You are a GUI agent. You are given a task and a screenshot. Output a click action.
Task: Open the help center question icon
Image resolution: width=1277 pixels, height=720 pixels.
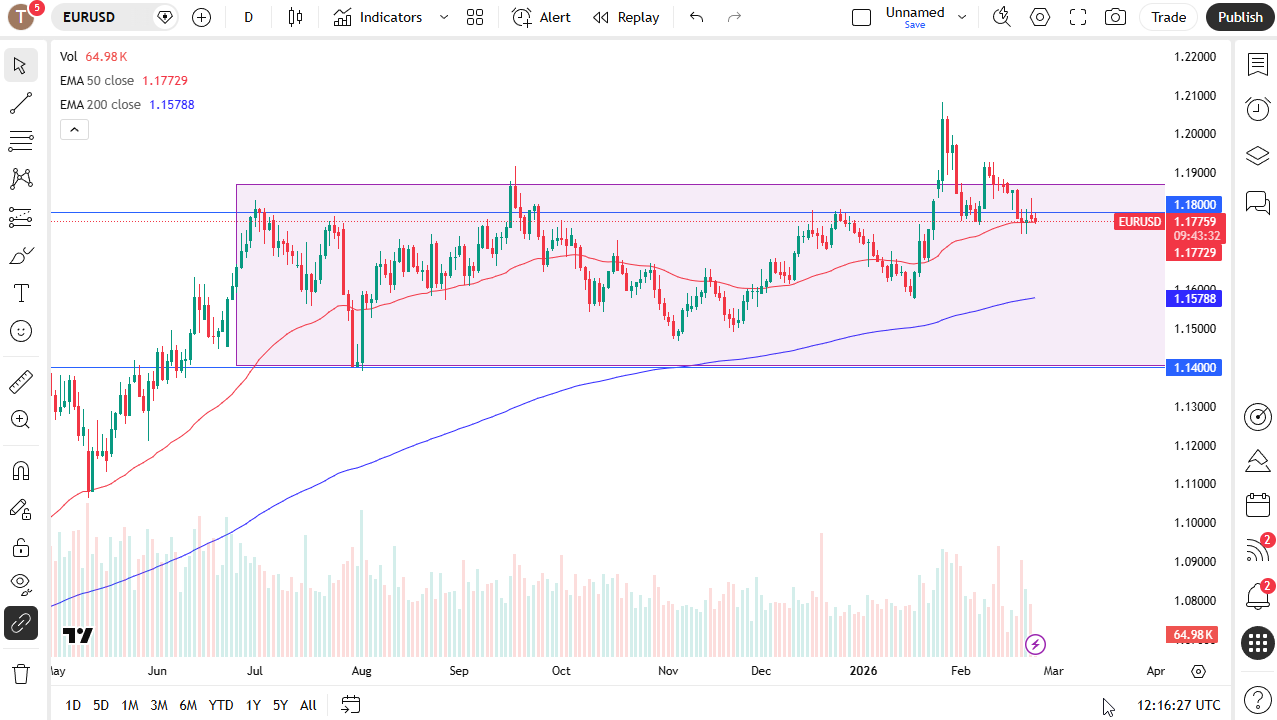coord(1257,700)
